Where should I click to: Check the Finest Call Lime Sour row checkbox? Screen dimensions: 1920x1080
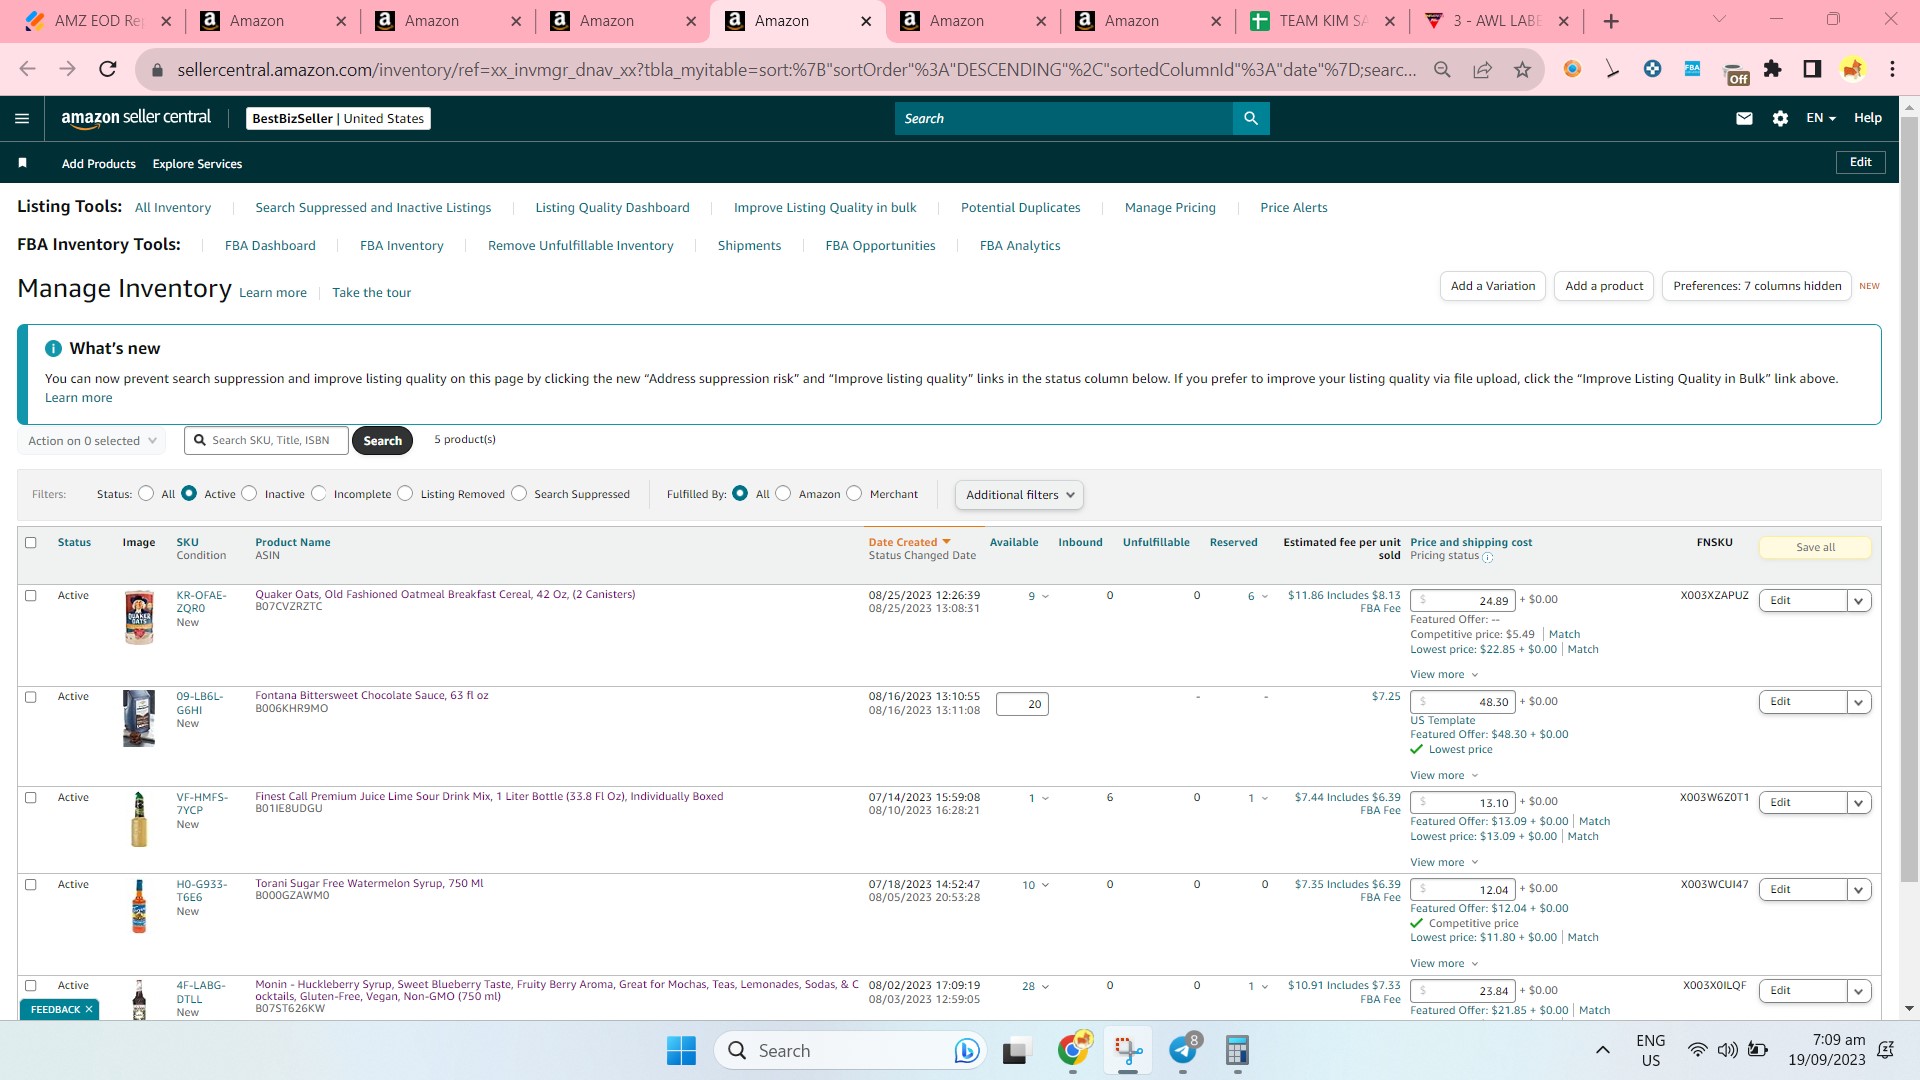point(30,798)
